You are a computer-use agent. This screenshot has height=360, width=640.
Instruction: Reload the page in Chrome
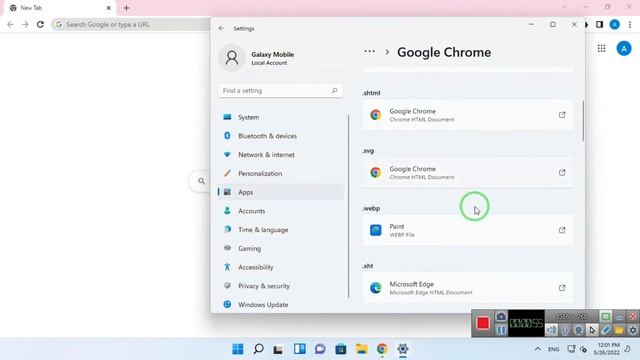coord(40,24)
